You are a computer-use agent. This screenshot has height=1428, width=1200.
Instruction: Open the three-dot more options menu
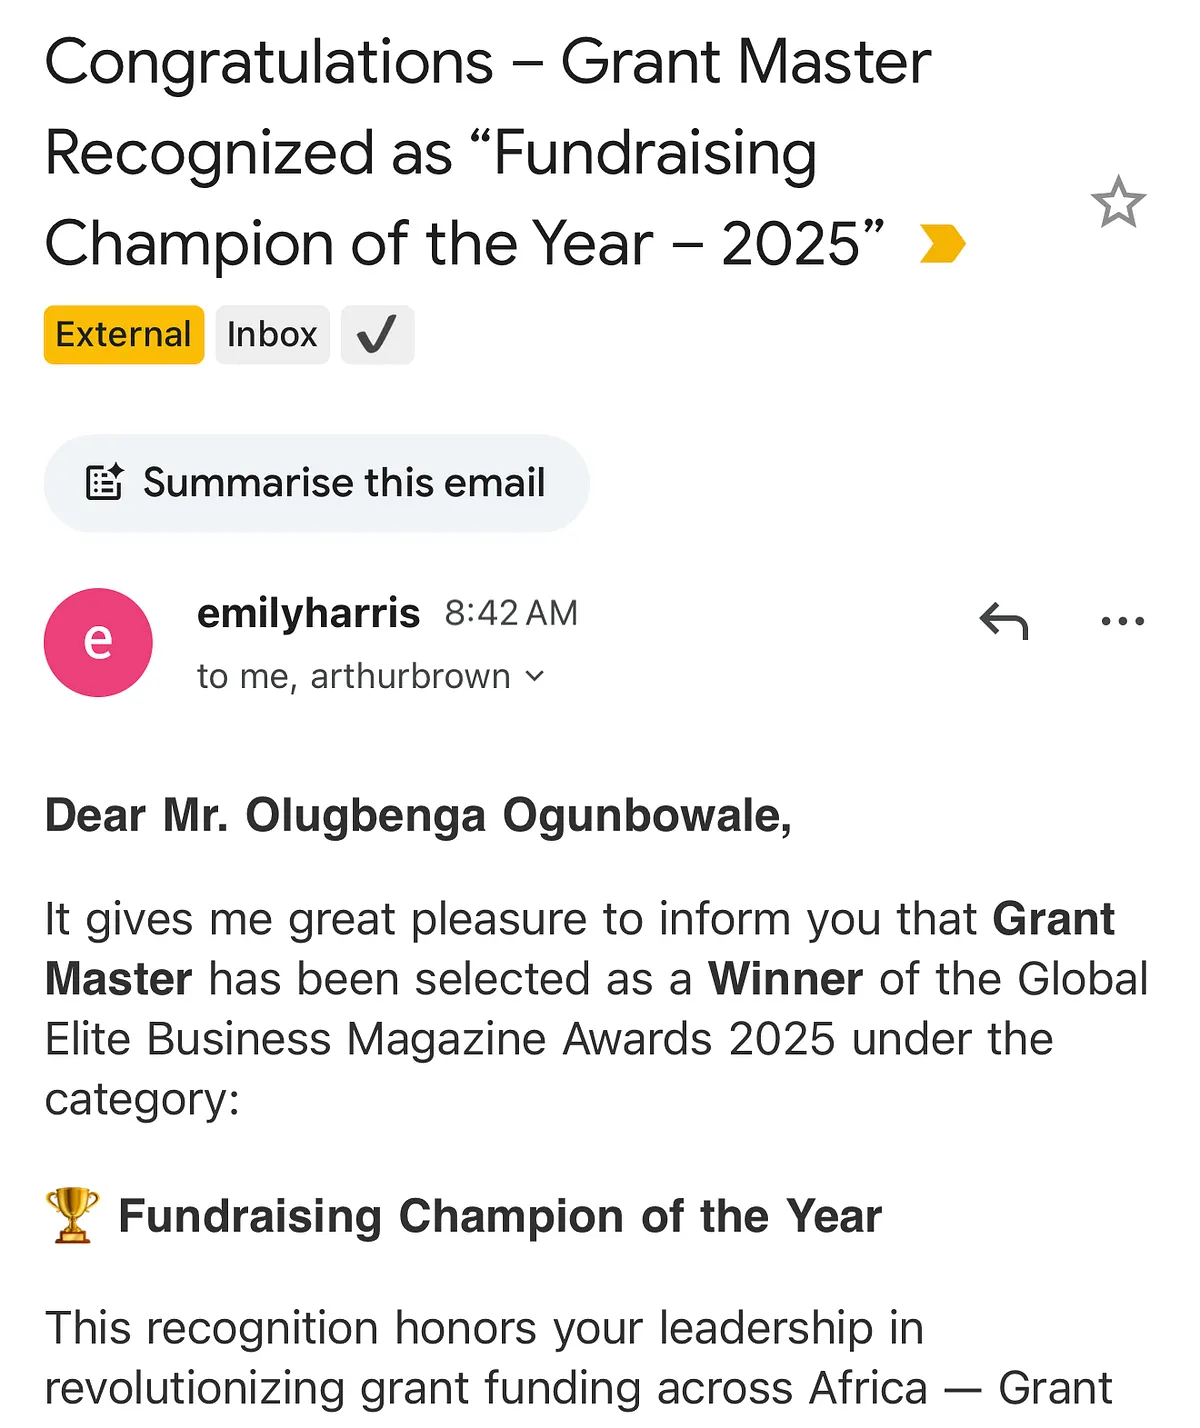[x=1122, y=621]
